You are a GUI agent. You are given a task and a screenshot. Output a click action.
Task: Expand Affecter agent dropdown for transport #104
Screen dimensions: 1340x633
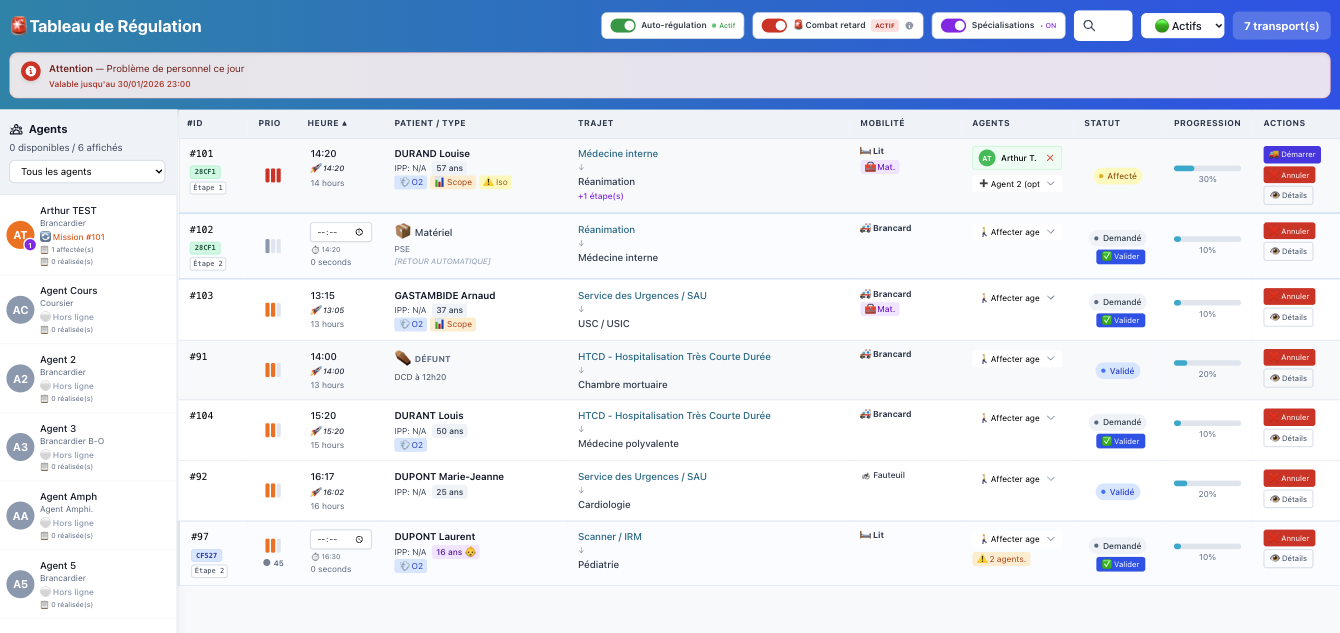pyautogui.click(x=1017, y=419)
